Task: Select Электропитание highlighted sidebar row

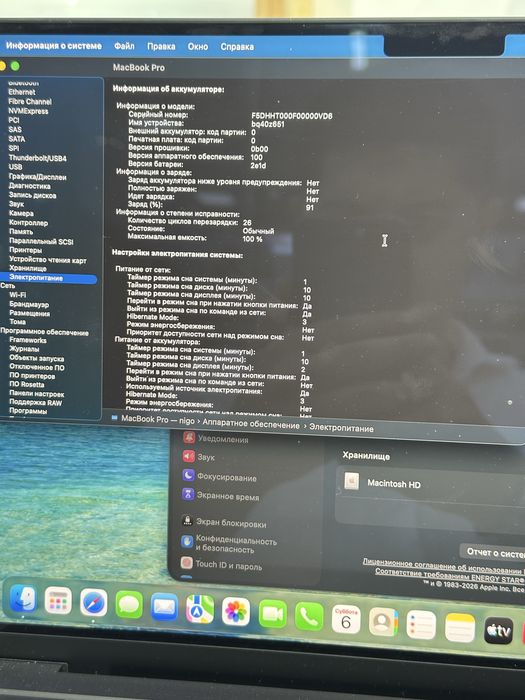Action: [48, 278]
